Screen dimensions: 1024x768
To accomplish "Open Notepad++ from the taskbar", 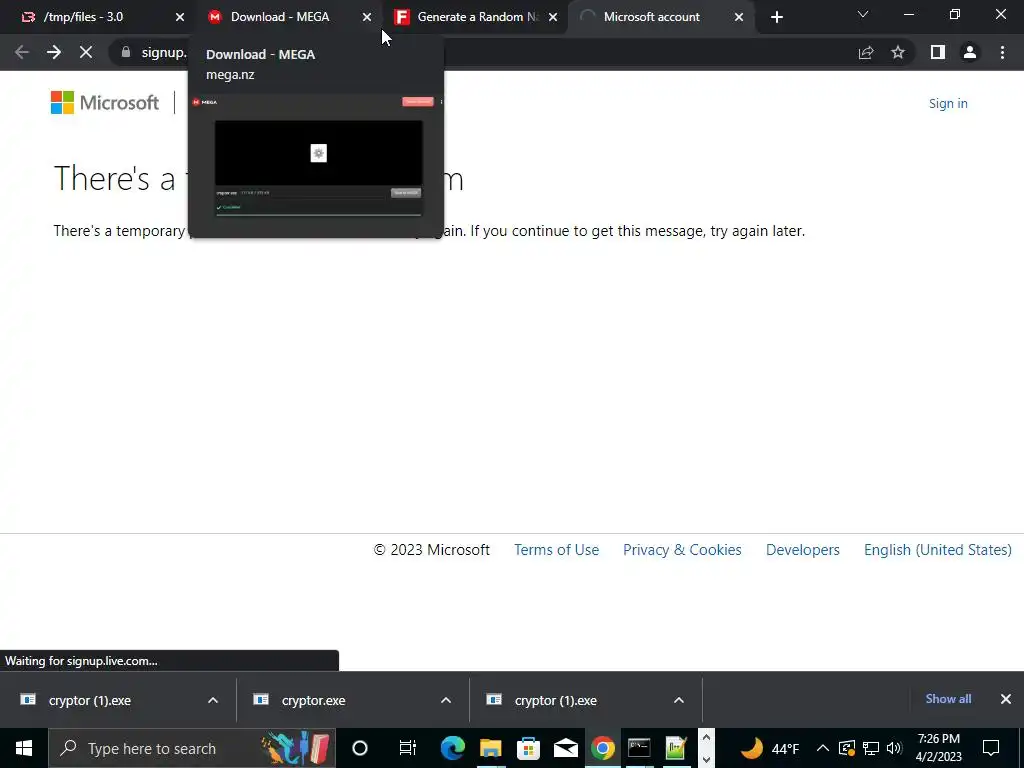I will [676, 748].
